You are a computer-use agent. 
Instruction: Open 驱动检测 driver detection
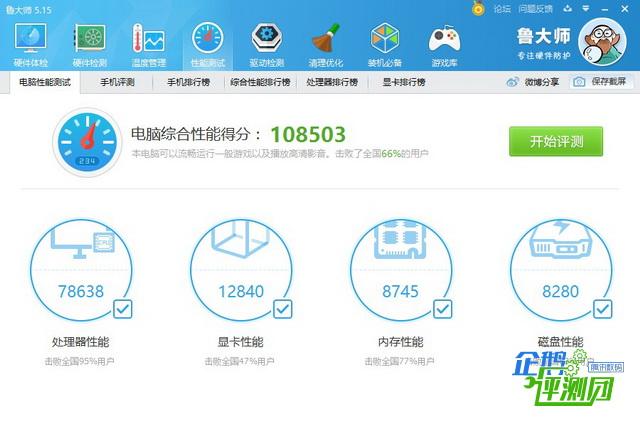267,45
